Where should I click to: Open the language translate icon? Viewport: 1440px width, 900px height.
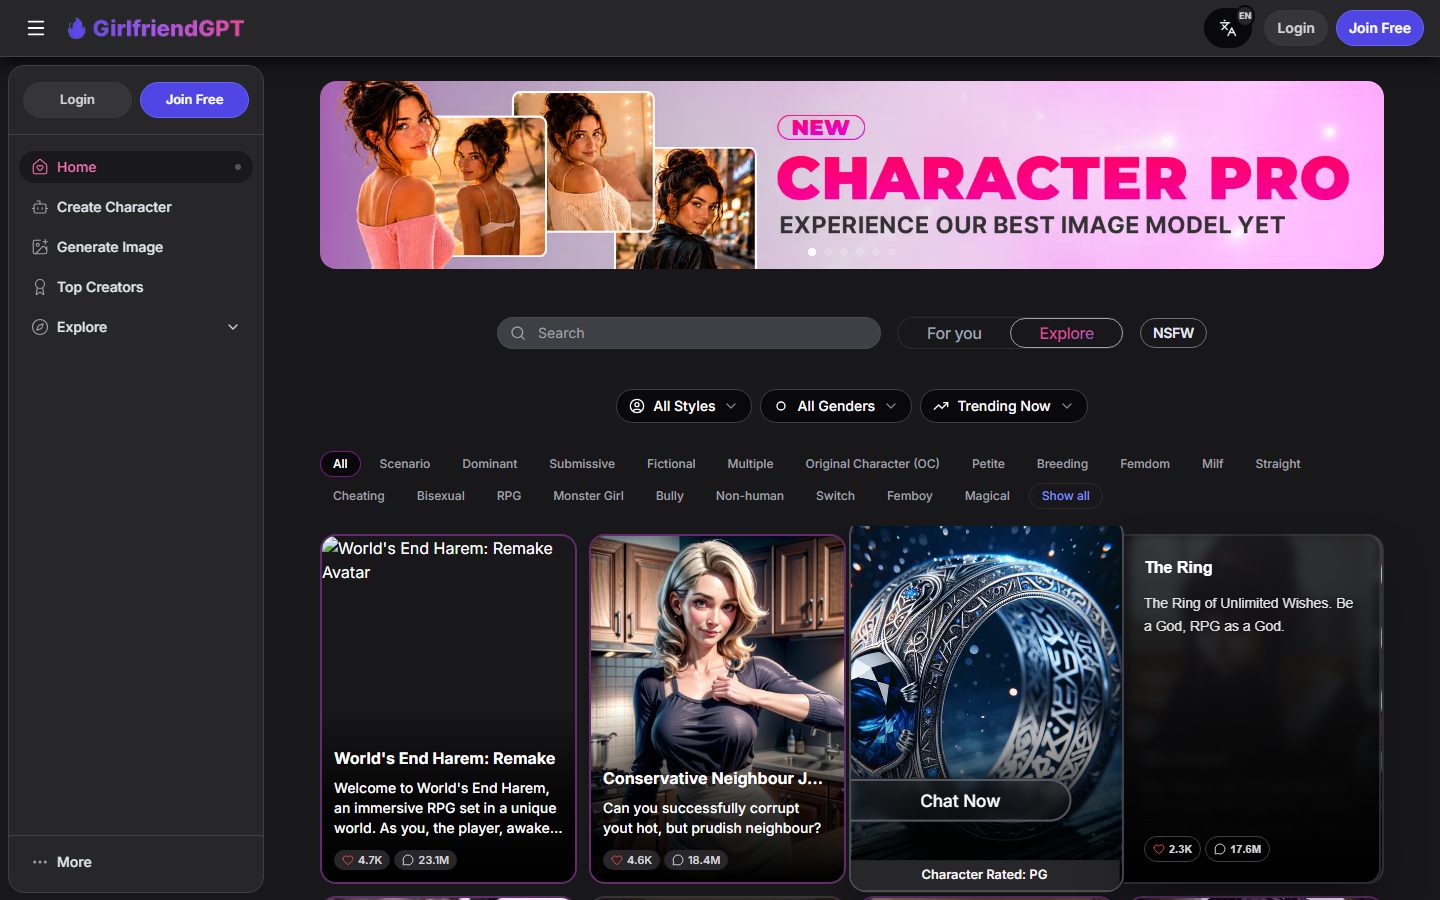point(1228,28)
